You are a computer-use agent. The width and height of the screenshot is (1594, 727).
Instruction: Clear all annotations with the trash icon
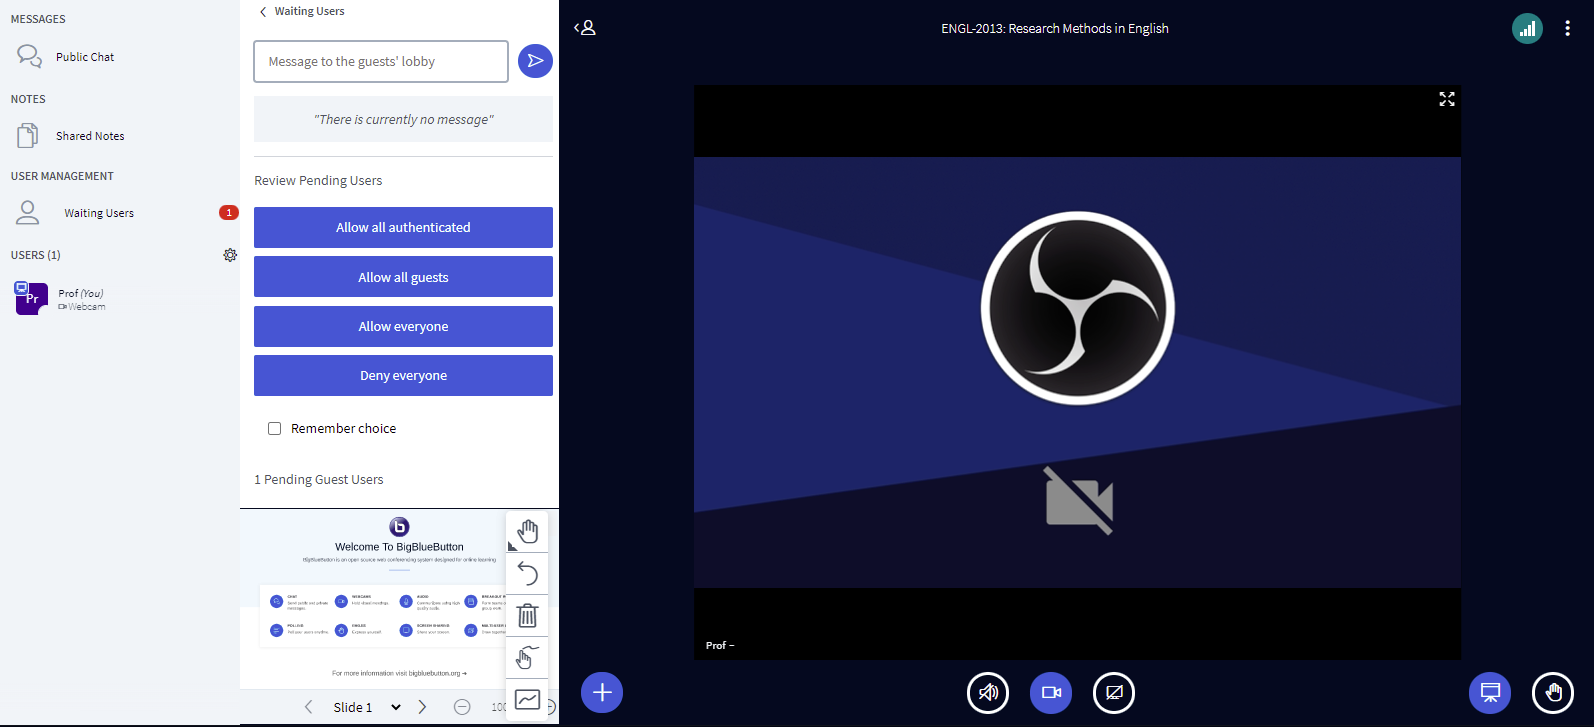527,615
